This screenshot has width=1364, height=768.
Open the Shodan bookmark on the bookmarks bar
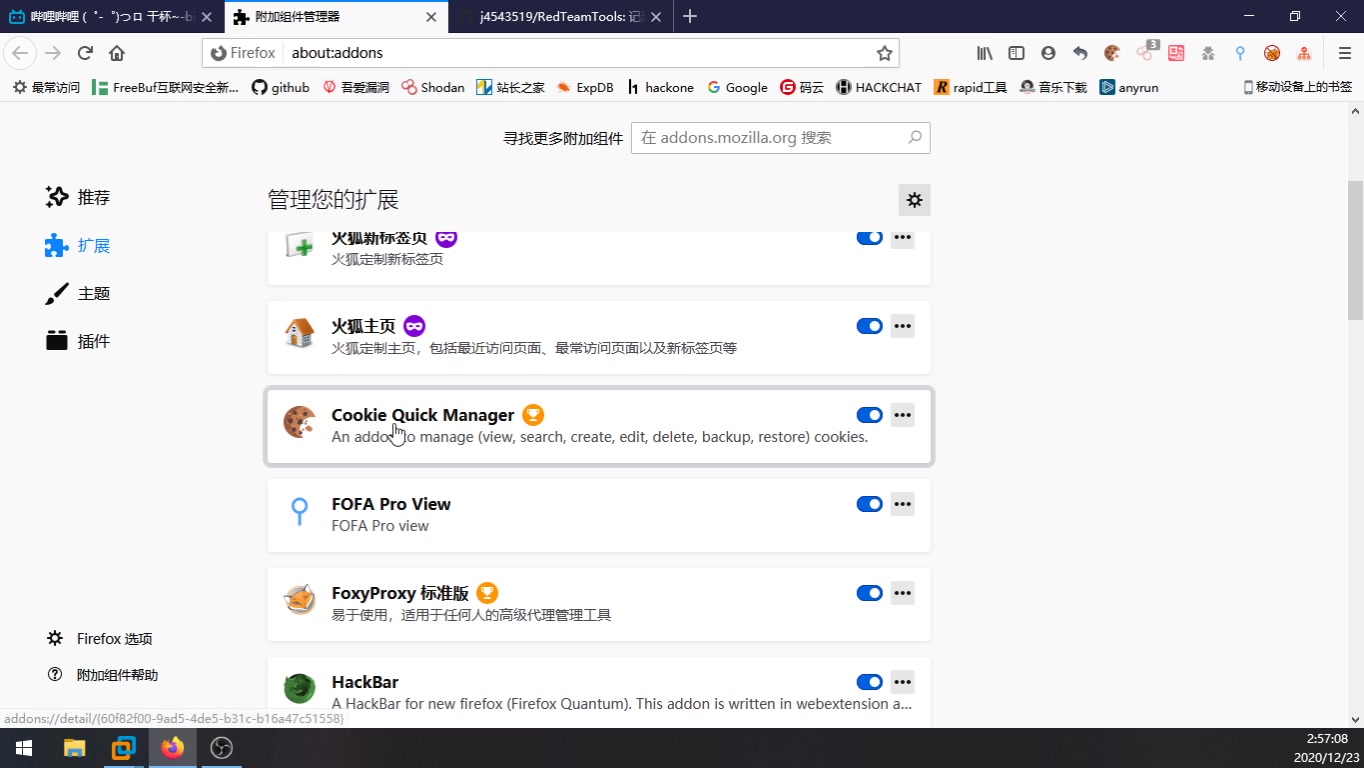[x=432, y=87]
